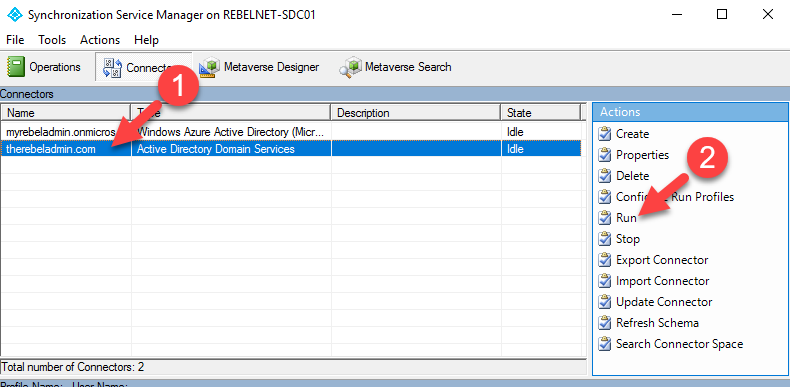Click Total number of Connectors status text

[x=73, y=367]
